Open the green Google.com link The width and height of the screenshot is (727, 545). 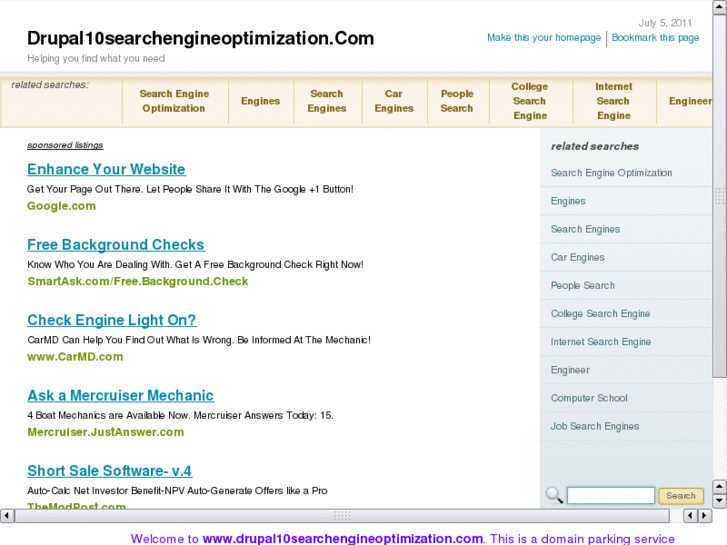tap(61, 206)
